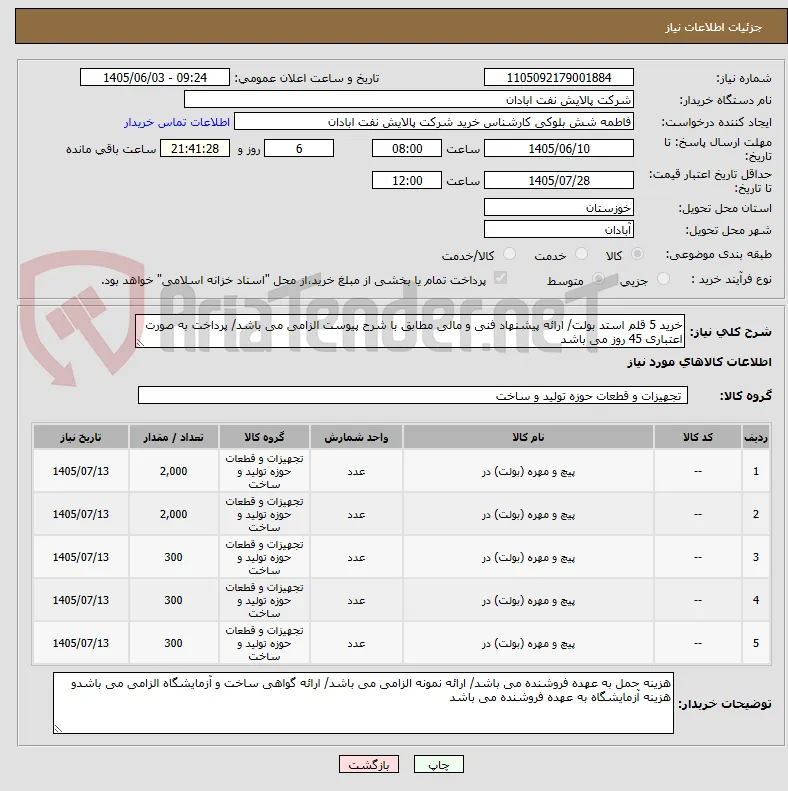The height and width of the screenshot is (791, 788).
Task: Click the واحد شمارش column header
Action: (x=356, y=437)
